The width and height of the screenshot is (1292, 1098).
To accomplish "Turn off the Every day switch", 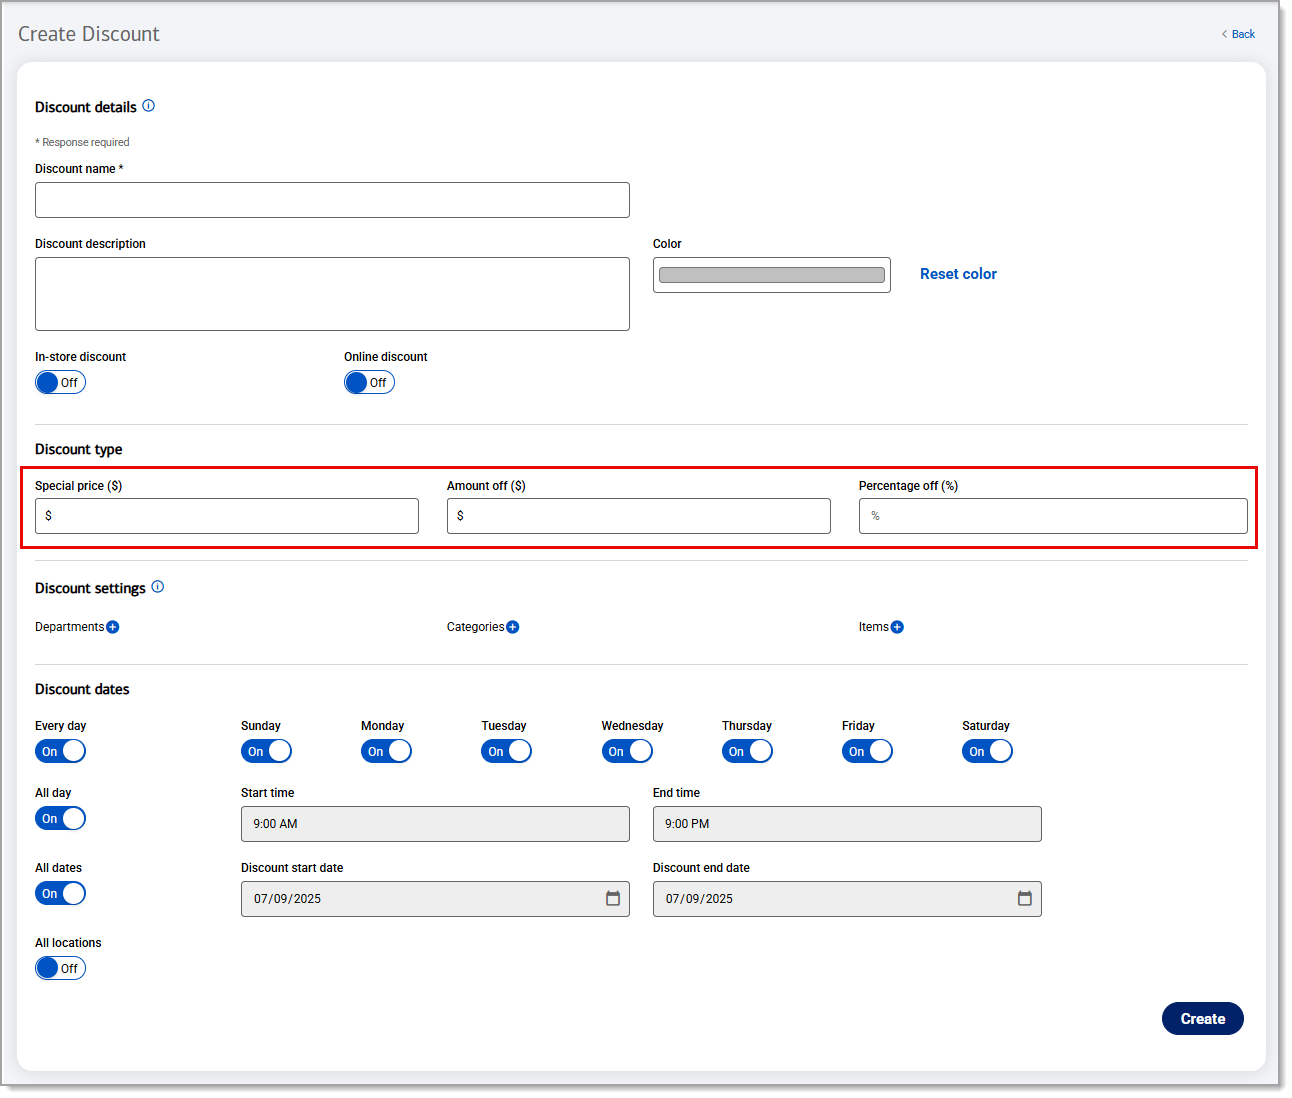I will click(60, 751).
